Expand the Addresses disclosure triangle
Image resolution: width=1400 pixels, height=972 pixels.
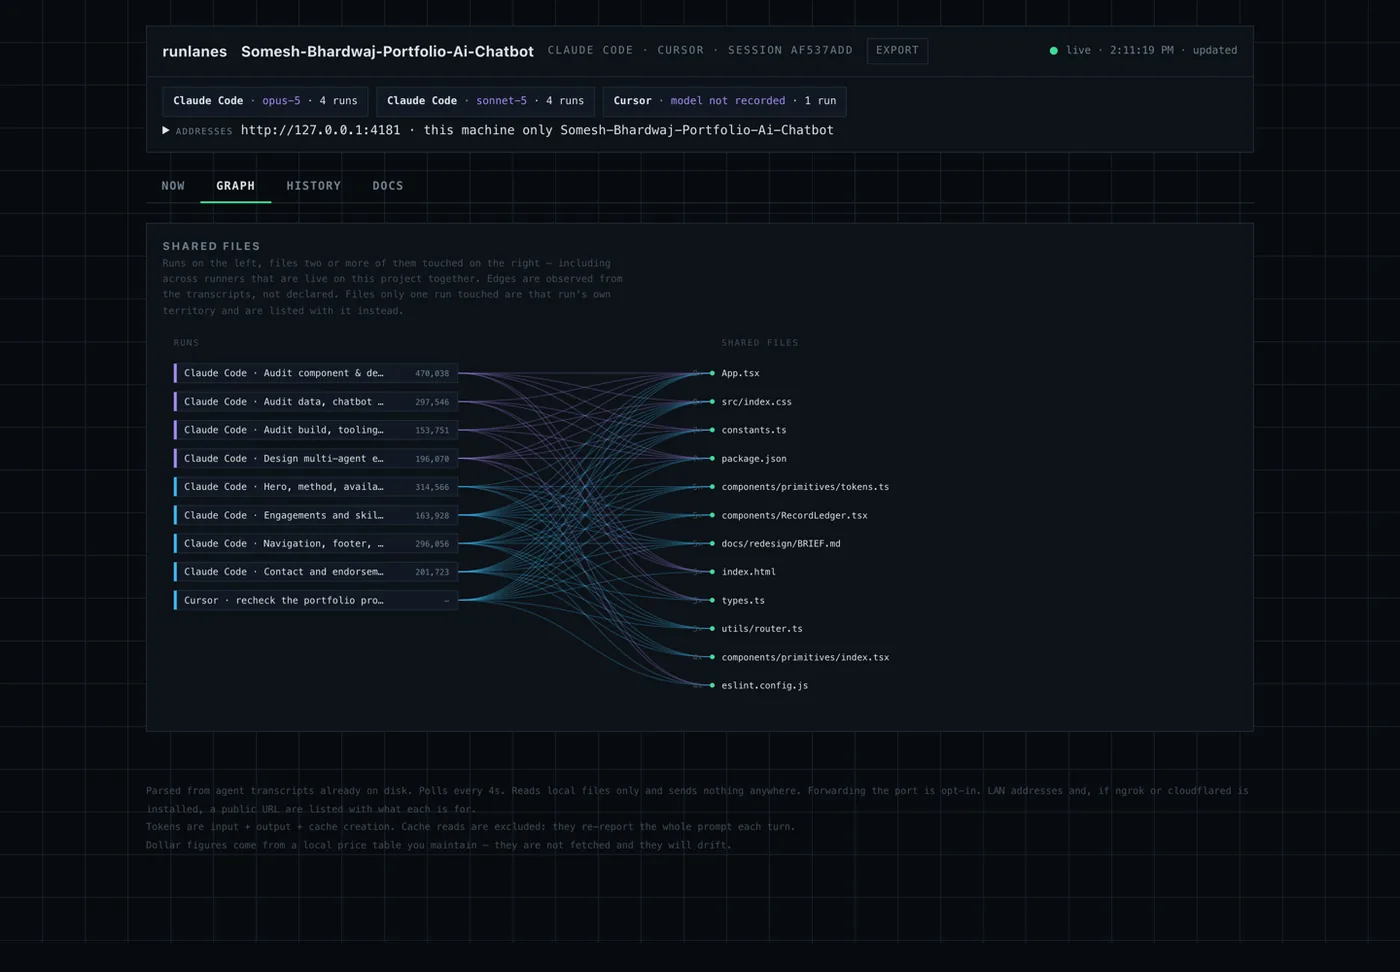click(166, 130)
